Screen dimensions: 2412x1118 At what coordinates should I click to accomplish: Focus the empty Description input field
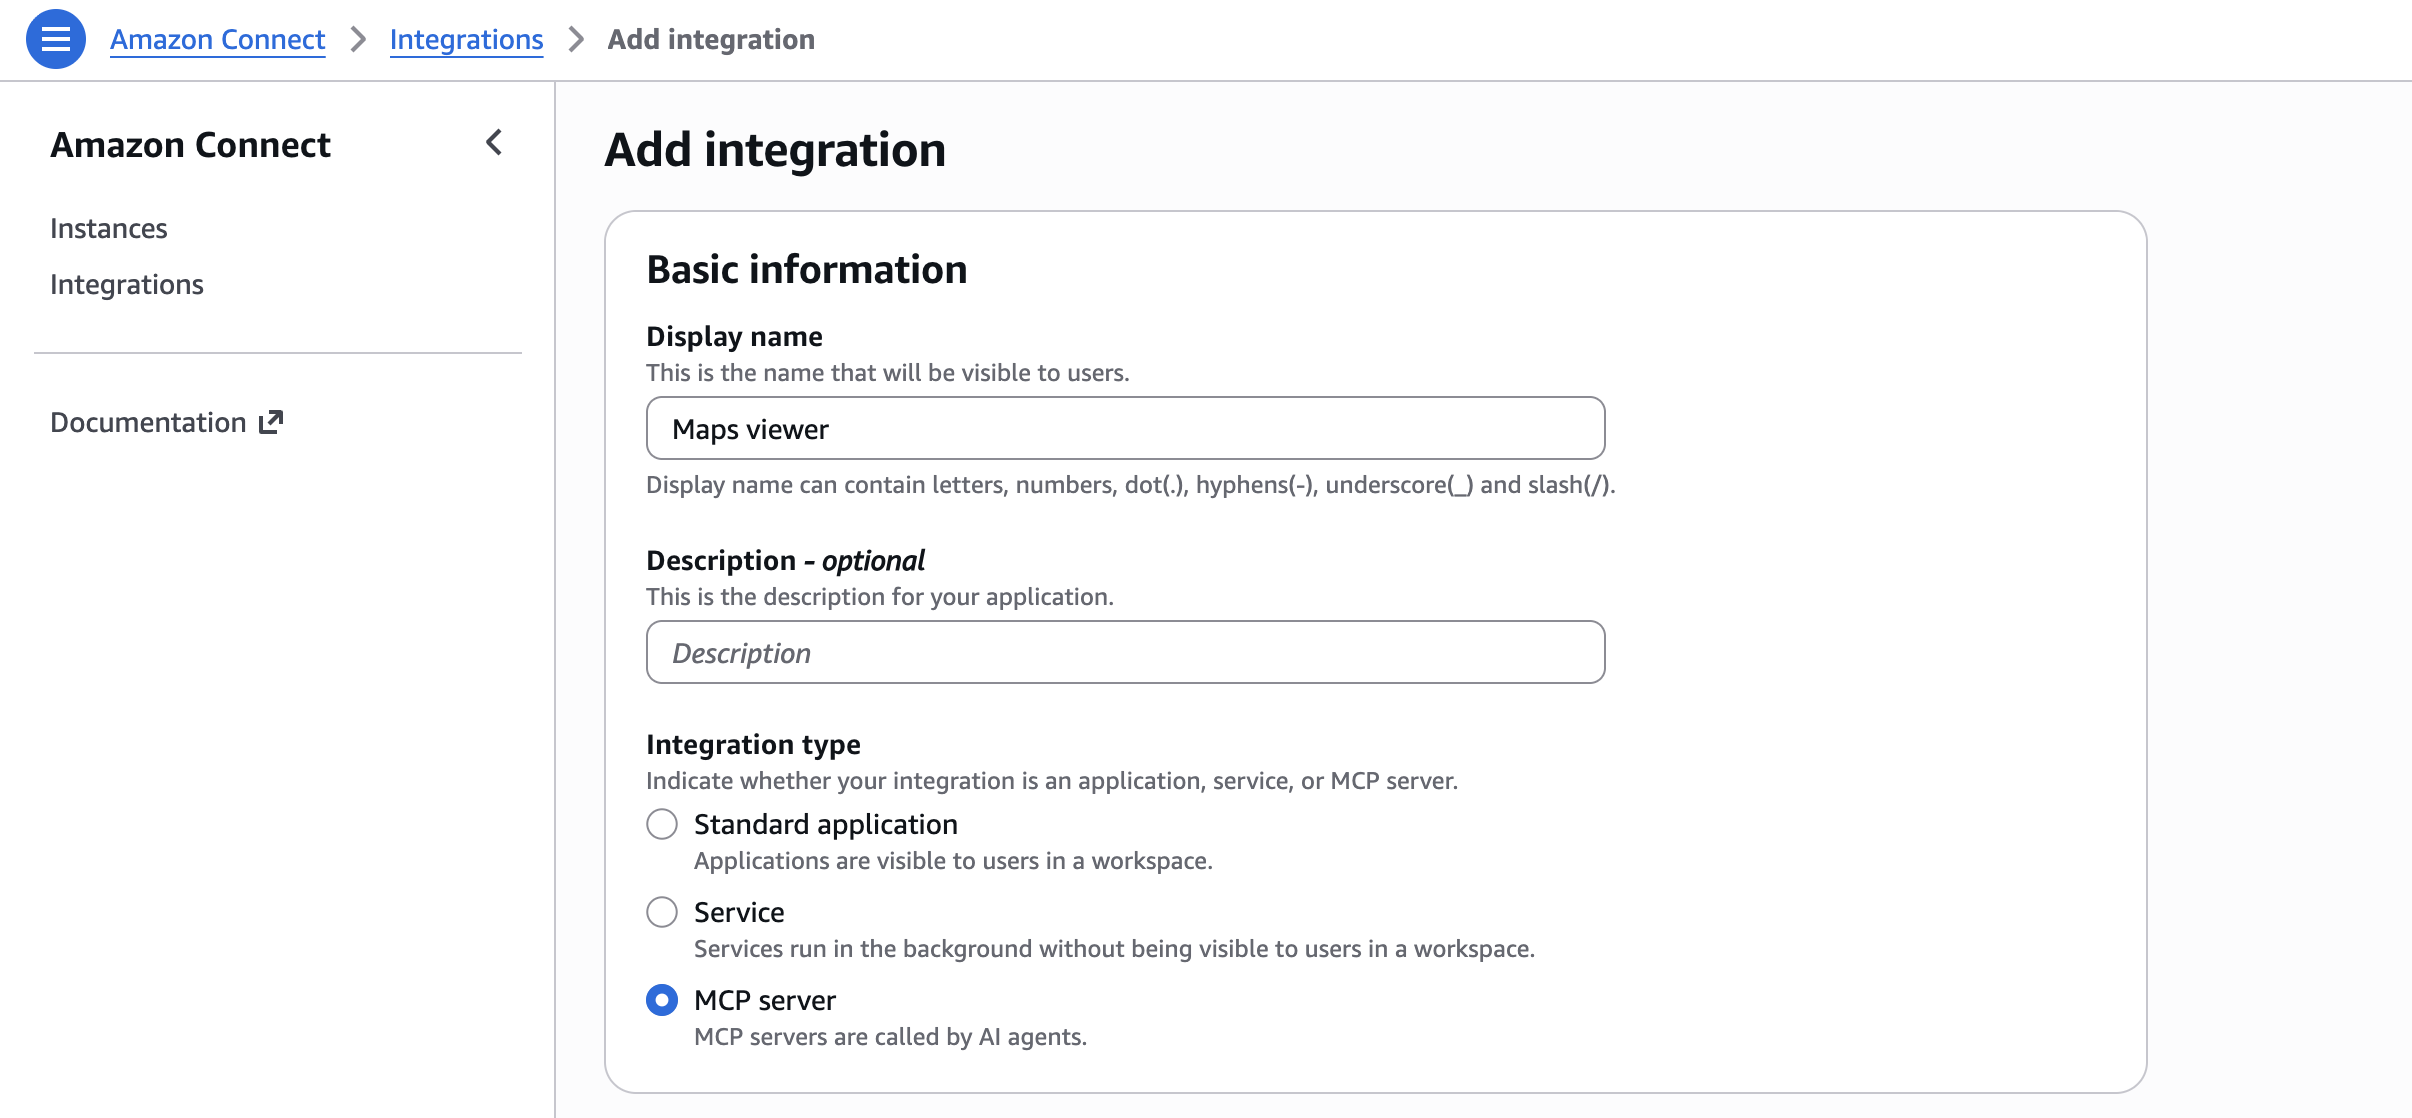(1125, 652)
